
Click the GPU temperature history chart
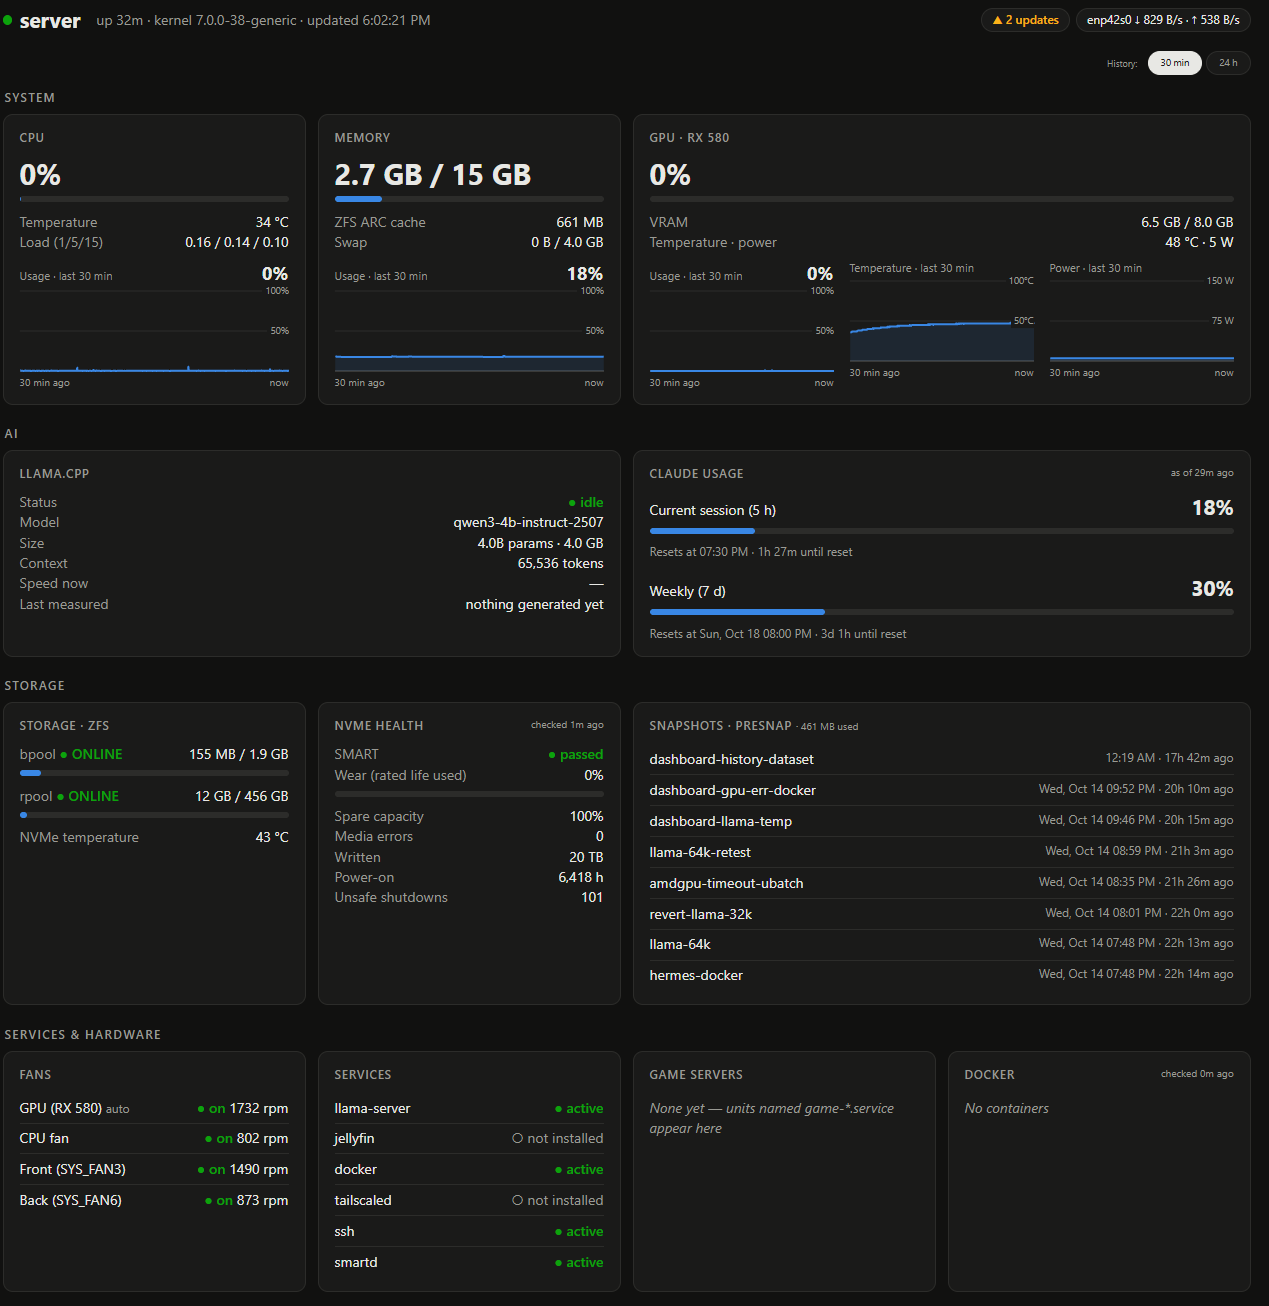click(941, 321)
